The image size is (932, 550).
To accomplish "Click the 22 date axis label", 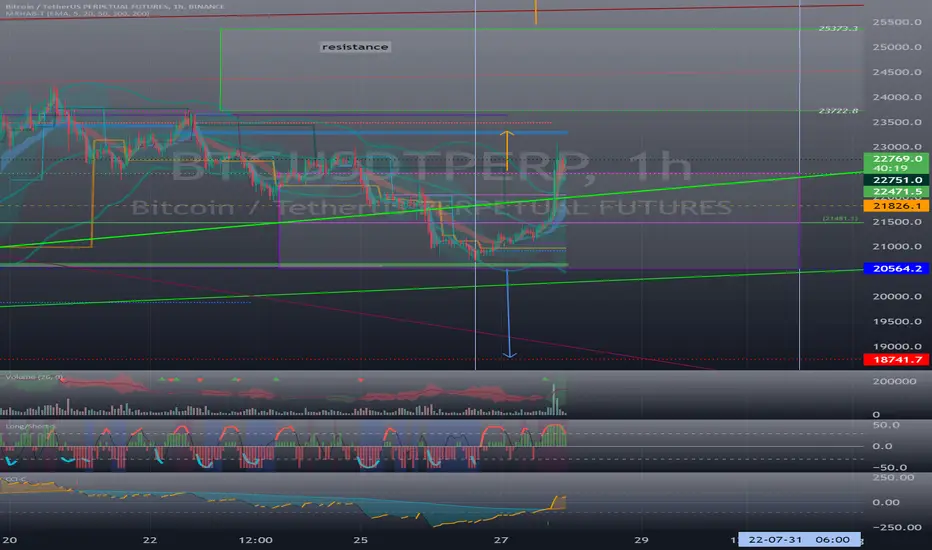I will [x=150, y=540].
